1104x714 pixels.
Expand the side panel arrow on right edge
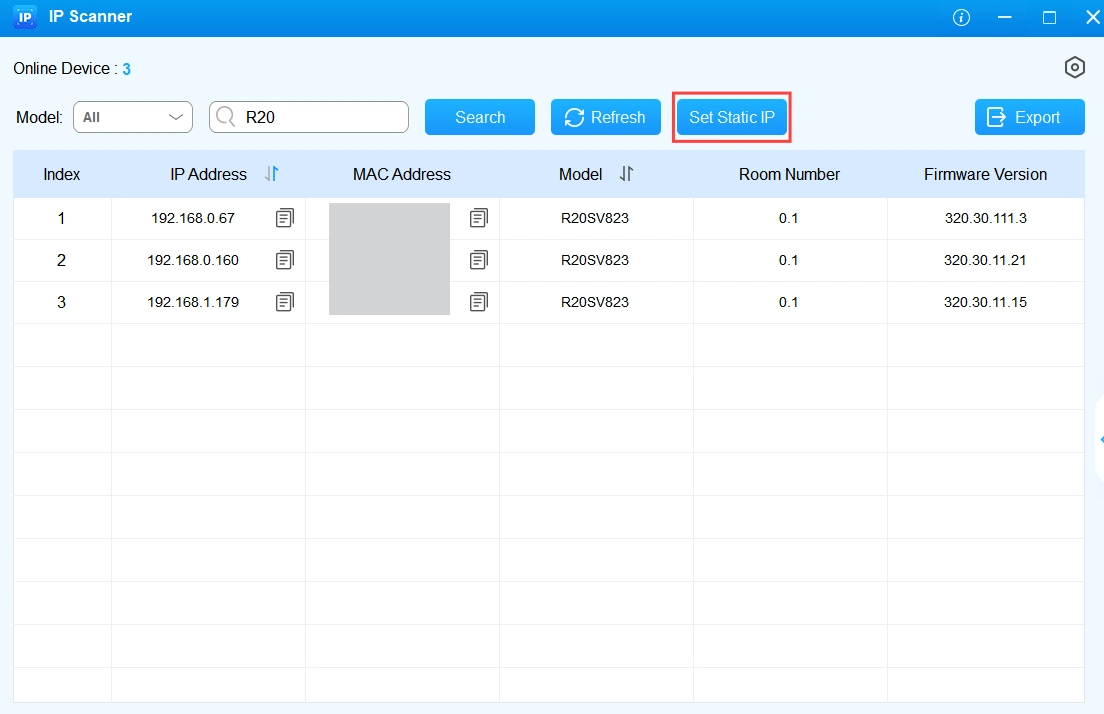coord(1099,440)
